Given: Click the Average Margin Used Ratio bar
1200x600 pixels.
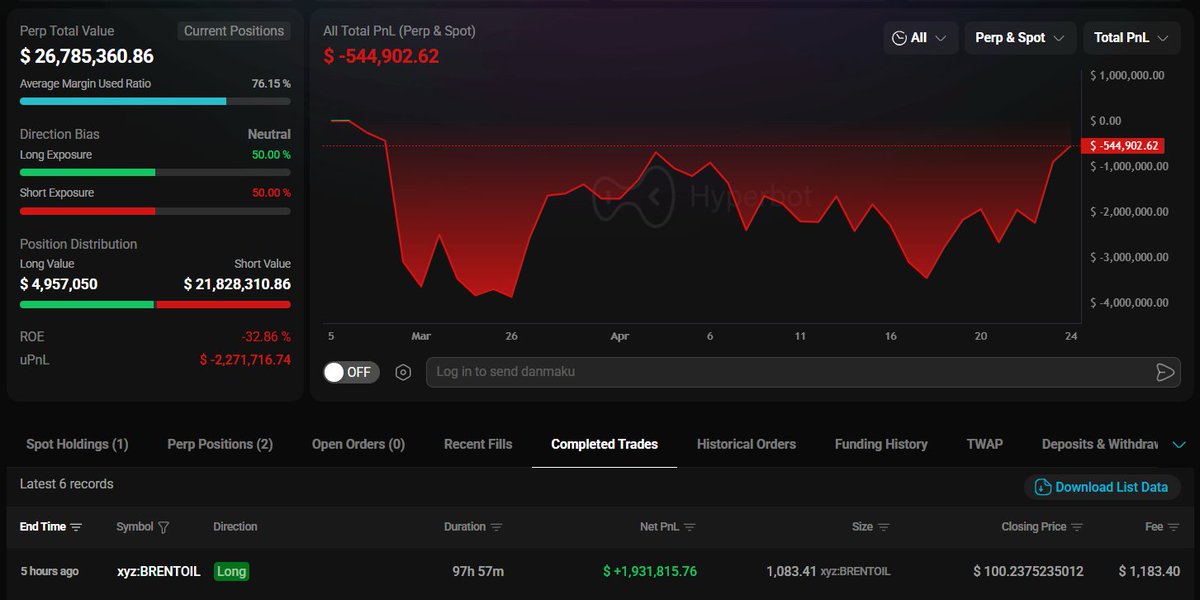Looking at the screenshot, I should click(155, 101).
